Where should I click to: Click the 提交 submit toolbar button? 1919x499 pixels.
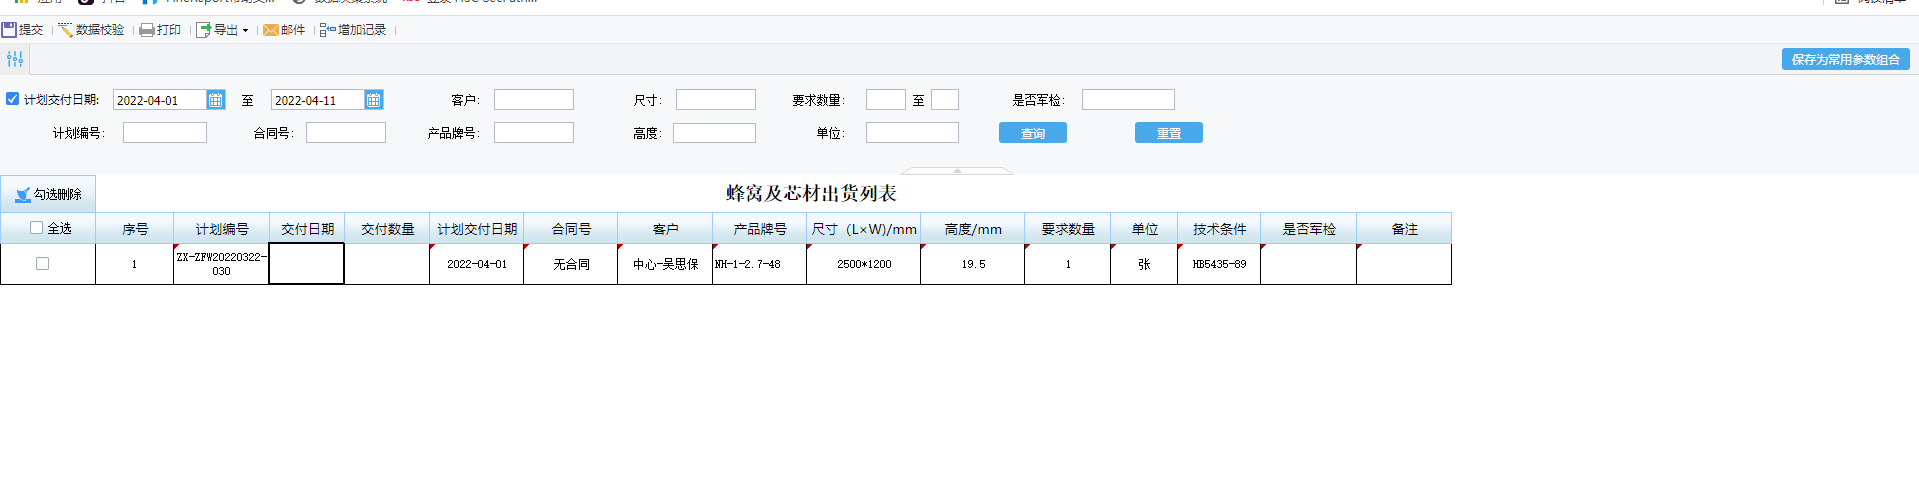pyautogui.click(x=22, y=30)
